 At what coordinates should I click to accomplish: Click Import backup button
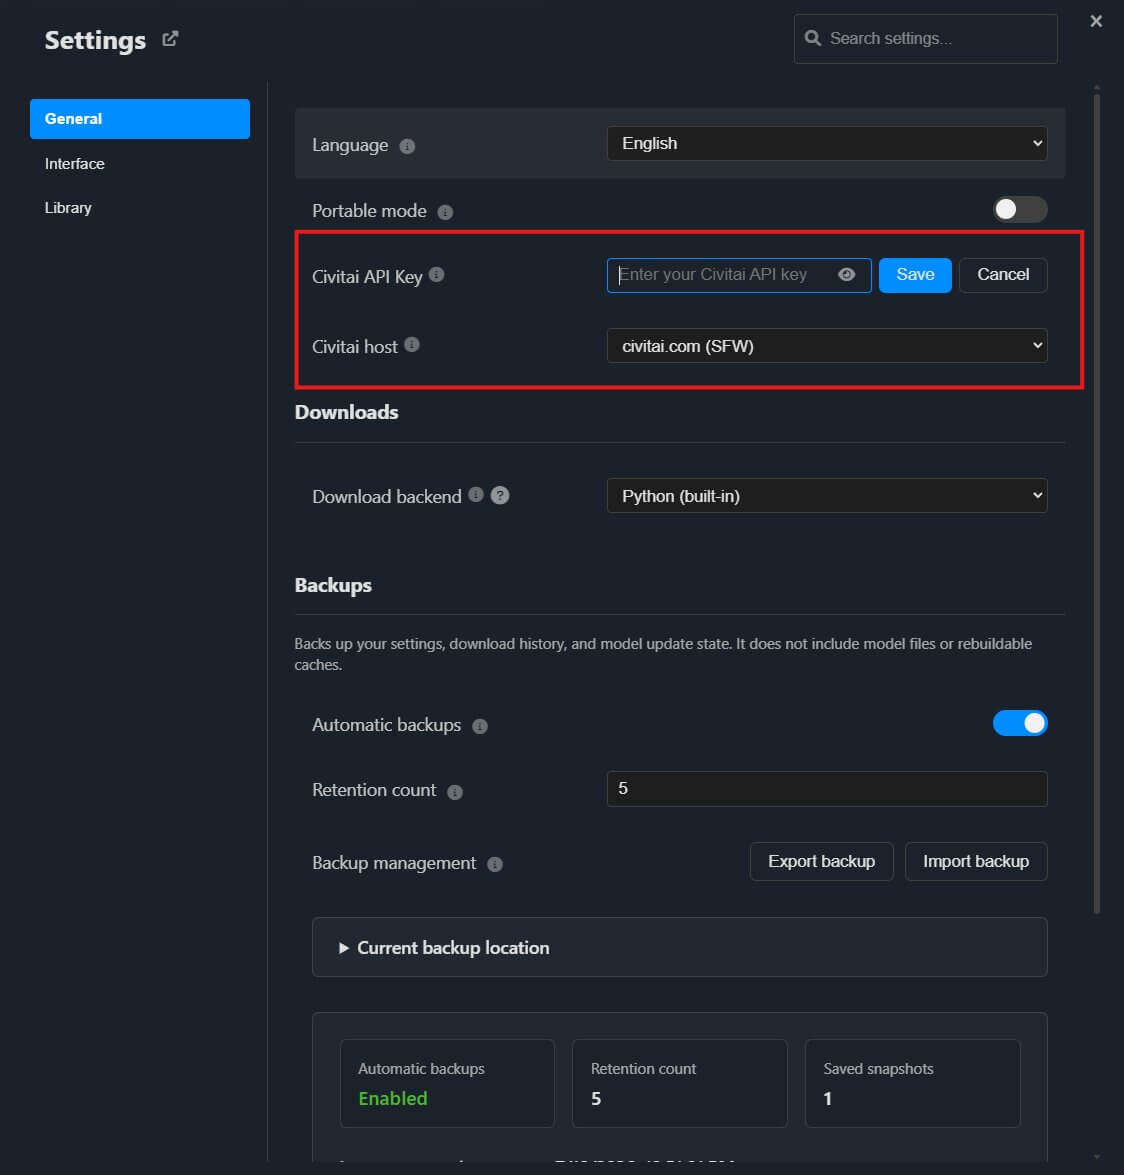coord(976,862)
